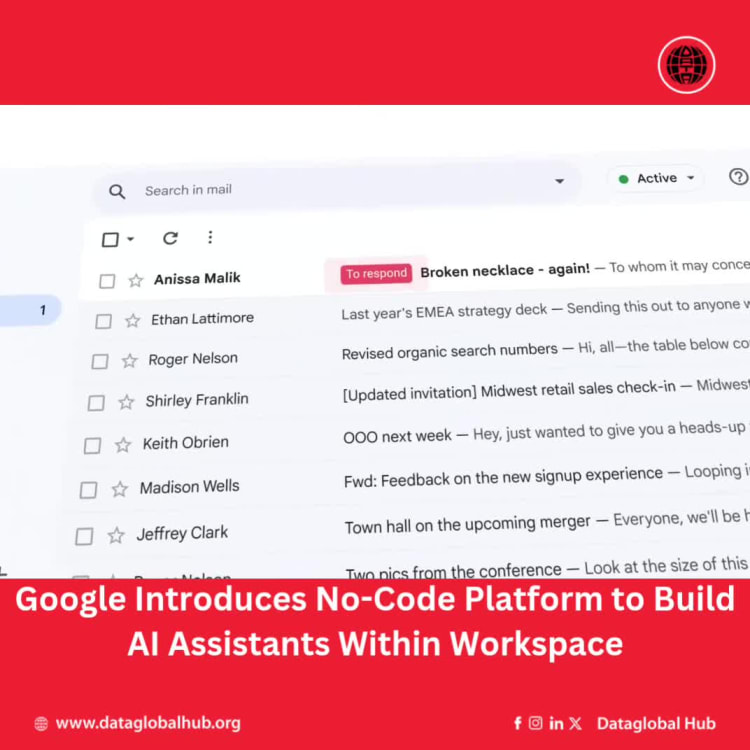Click sender name Madison Wells
Screen dimensions: 750x750
189,487
